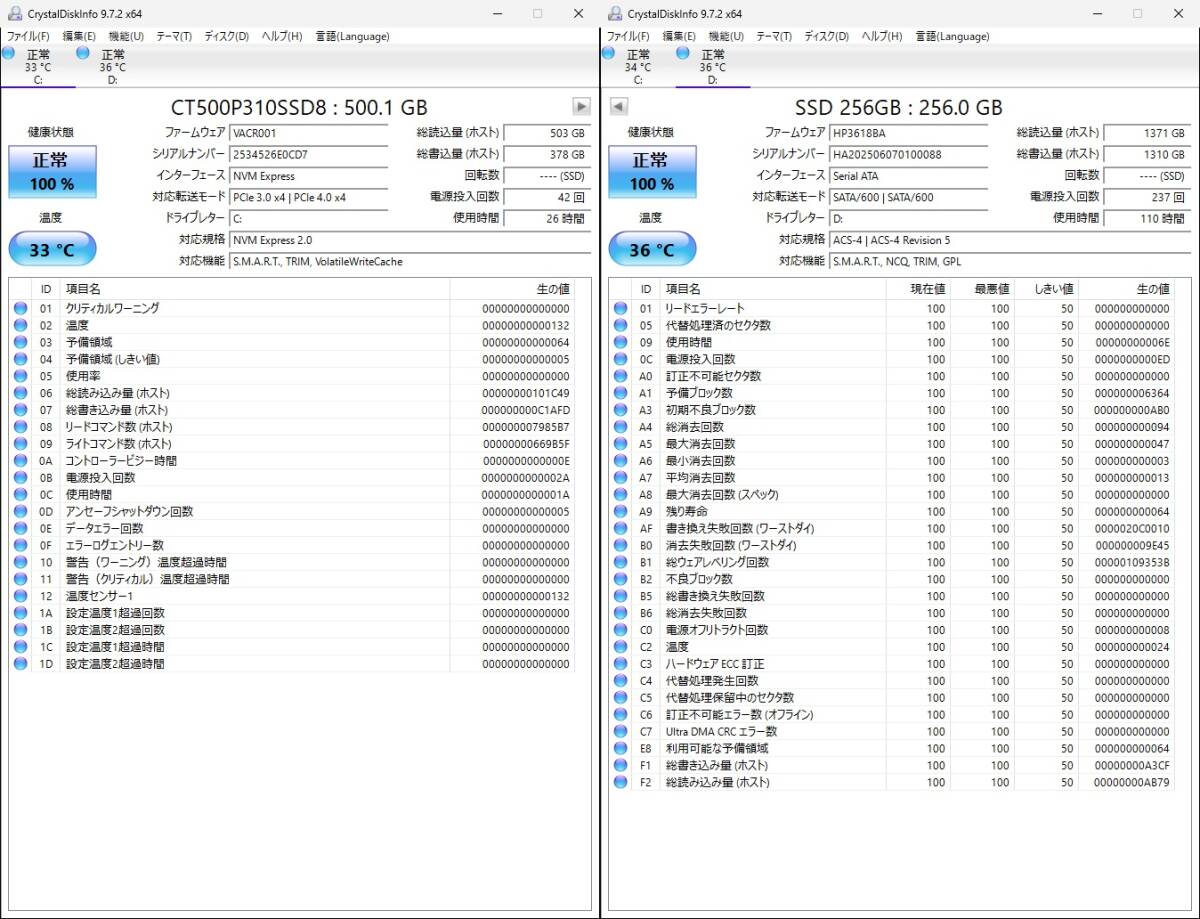Open ファイル(F) menu in the CT500P310SSD8 window
1200x919 pixels.
28,36
